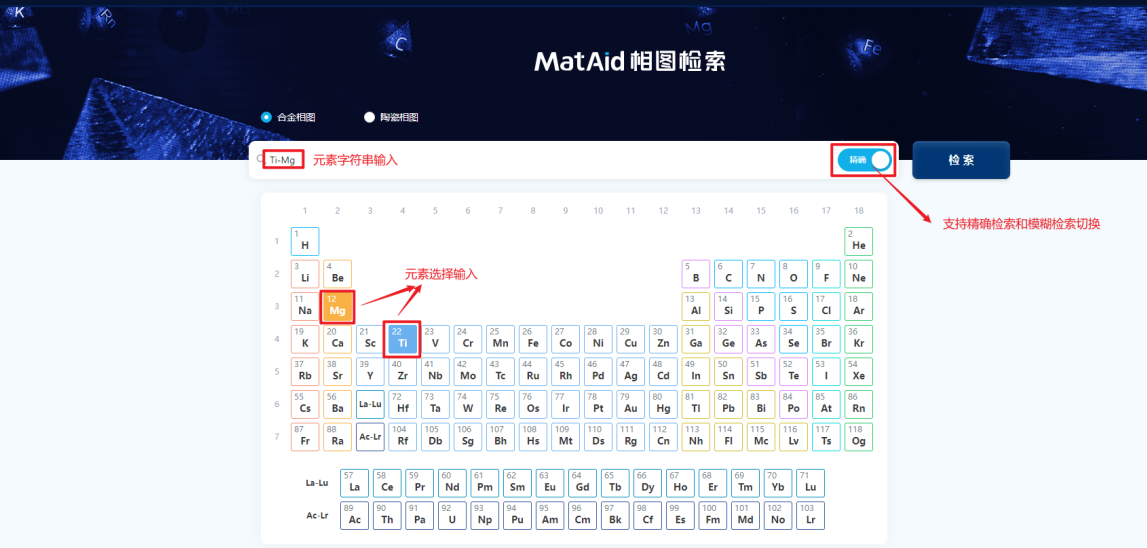Choose phosphorus P element tile
The width and height of the screenshot is (1147, 548).
click(x=761, y=307)
